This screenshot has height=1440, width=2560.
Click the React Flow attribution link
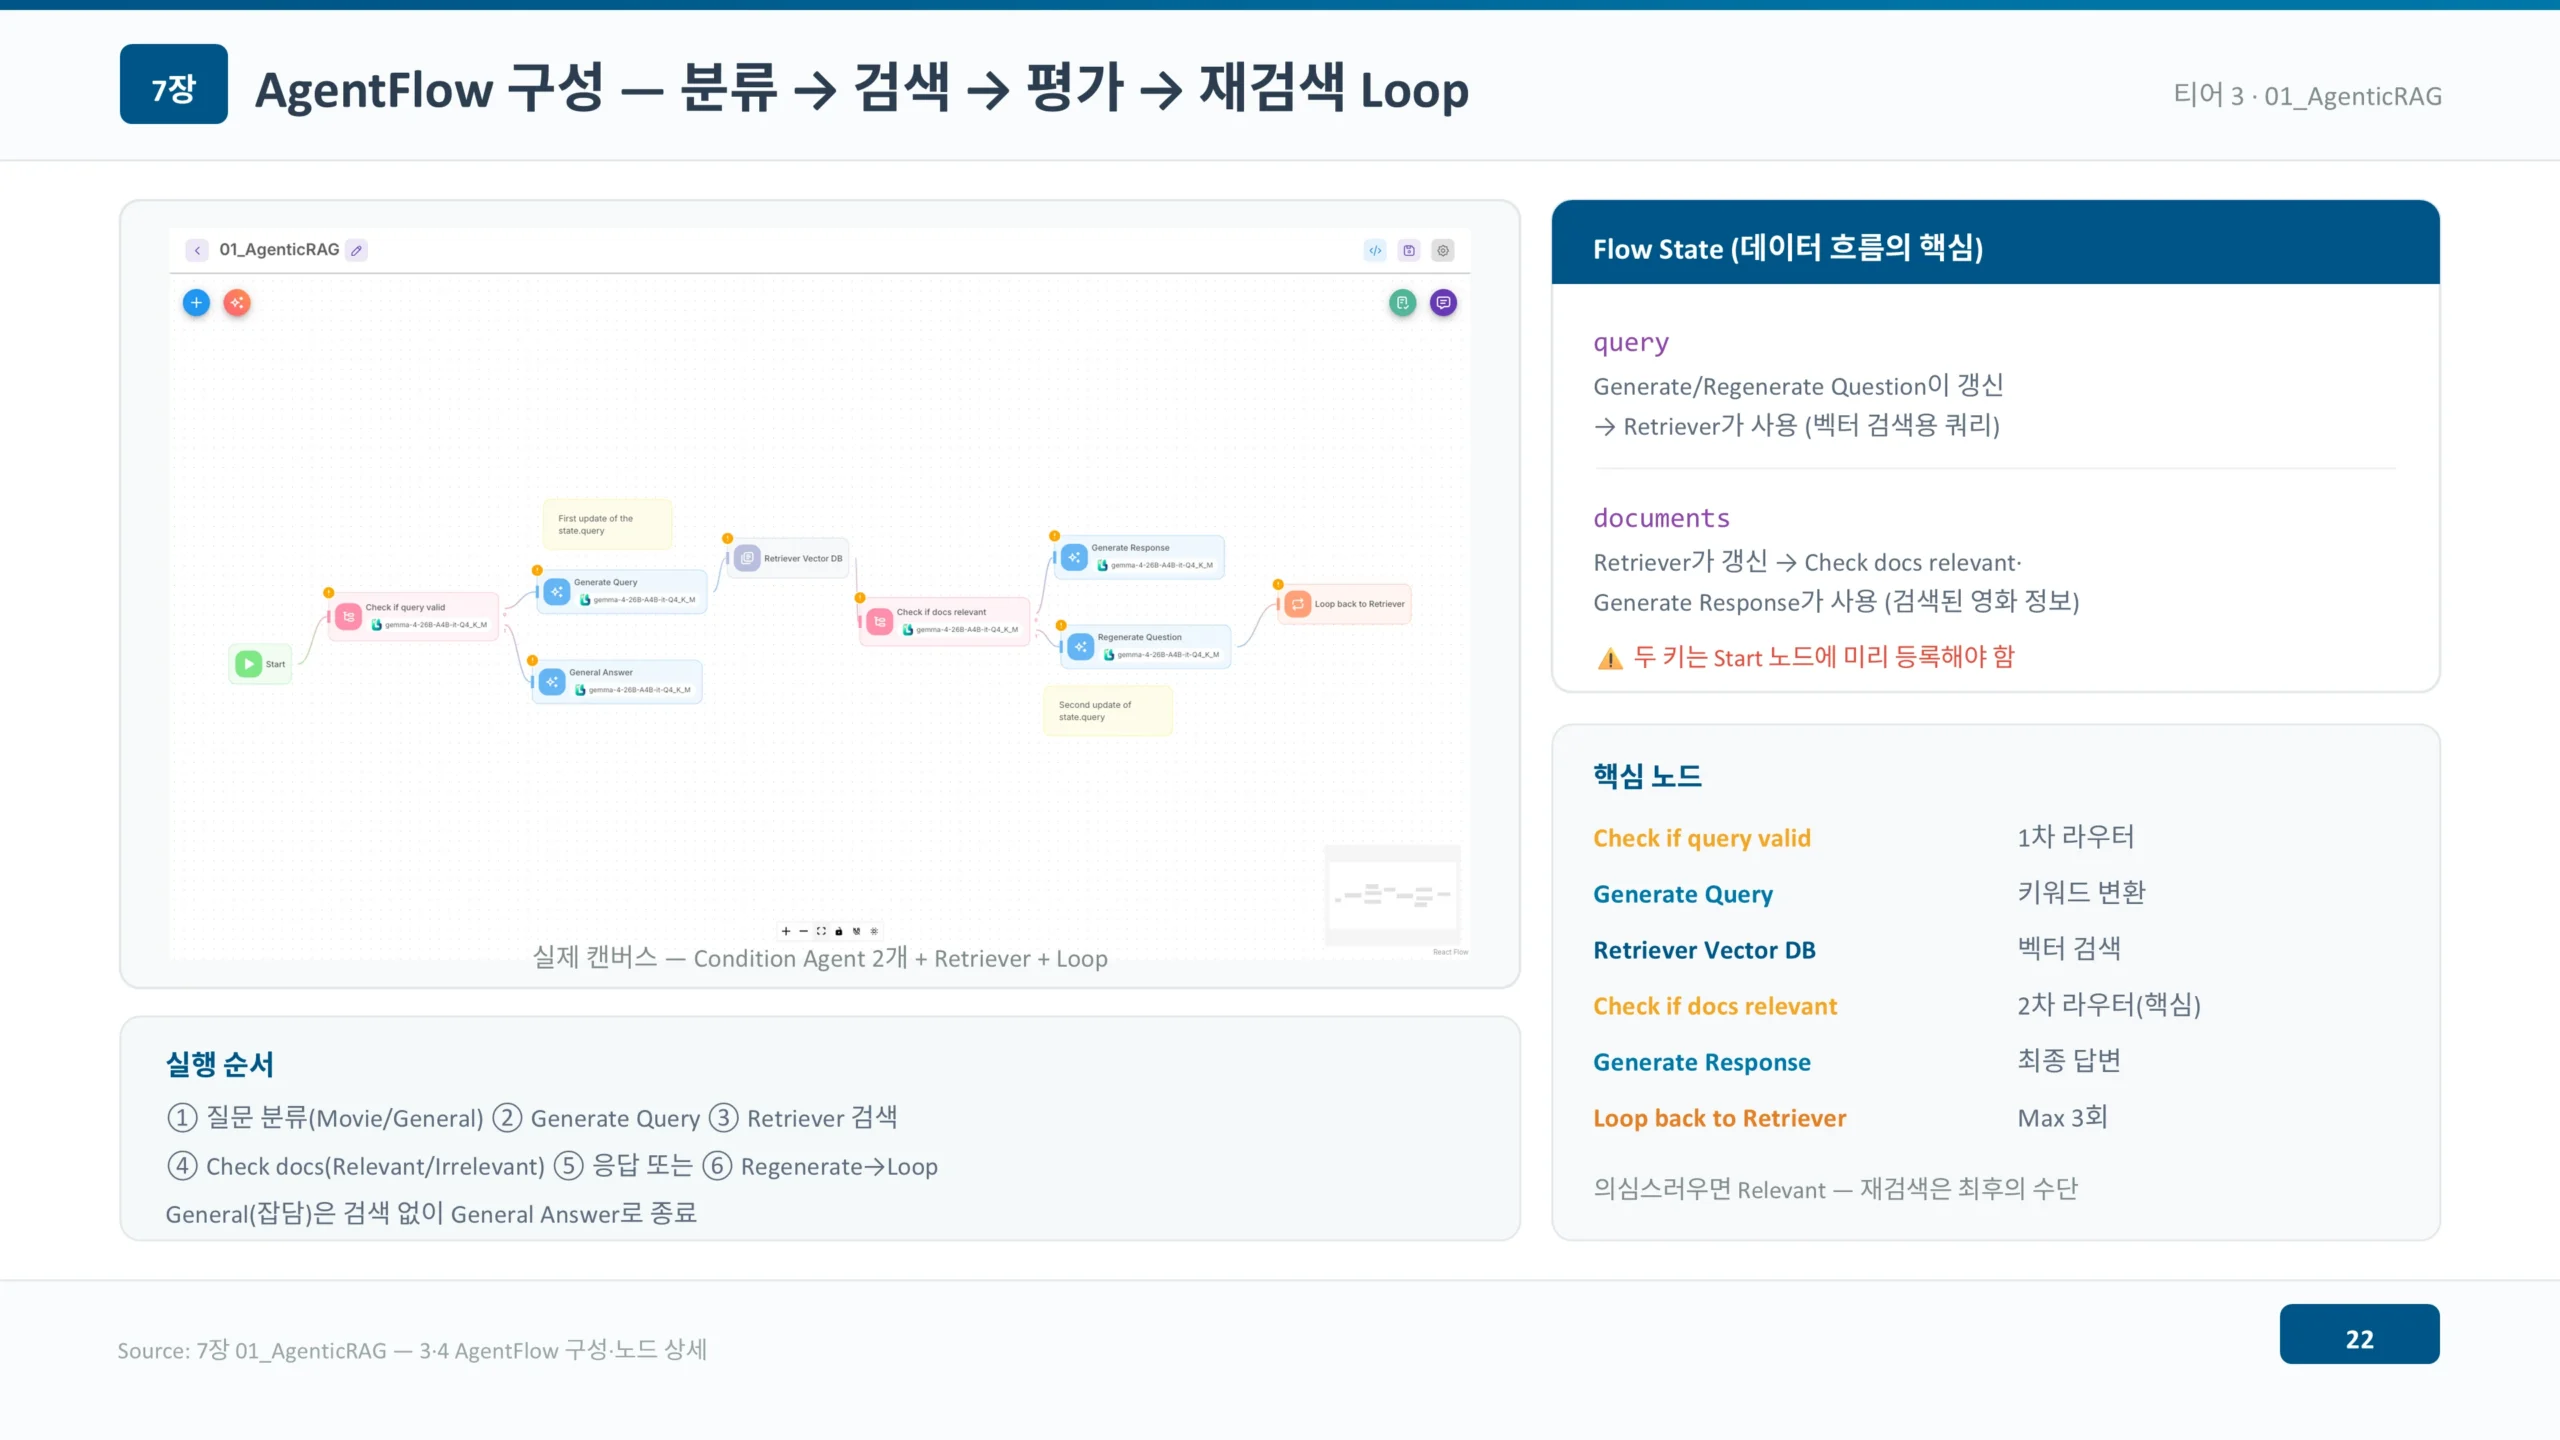click(1450, 952)
